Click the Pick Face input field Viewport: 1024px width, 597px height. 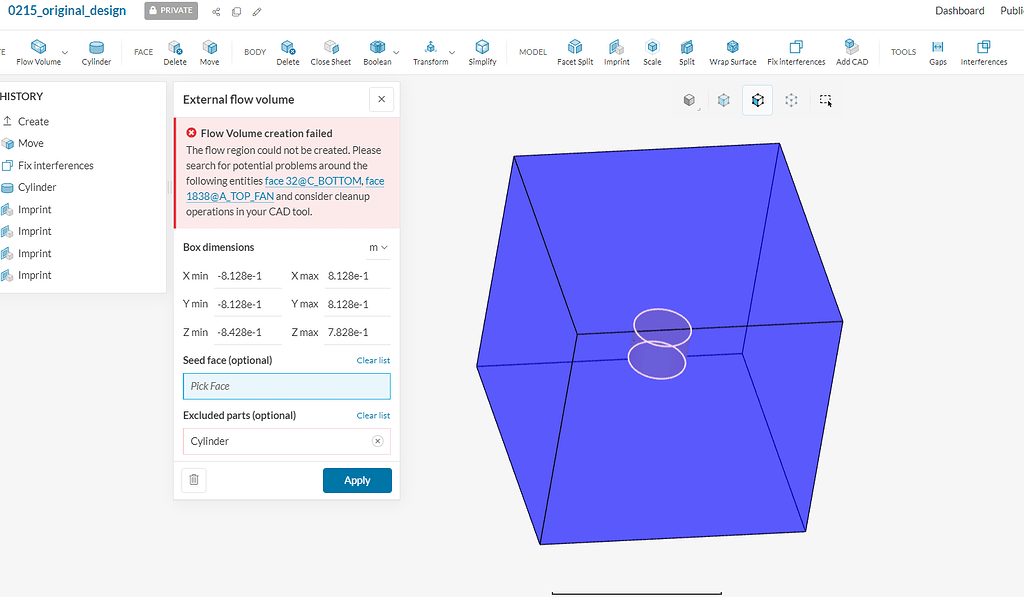pyautogui.click(x=286, y=386)
